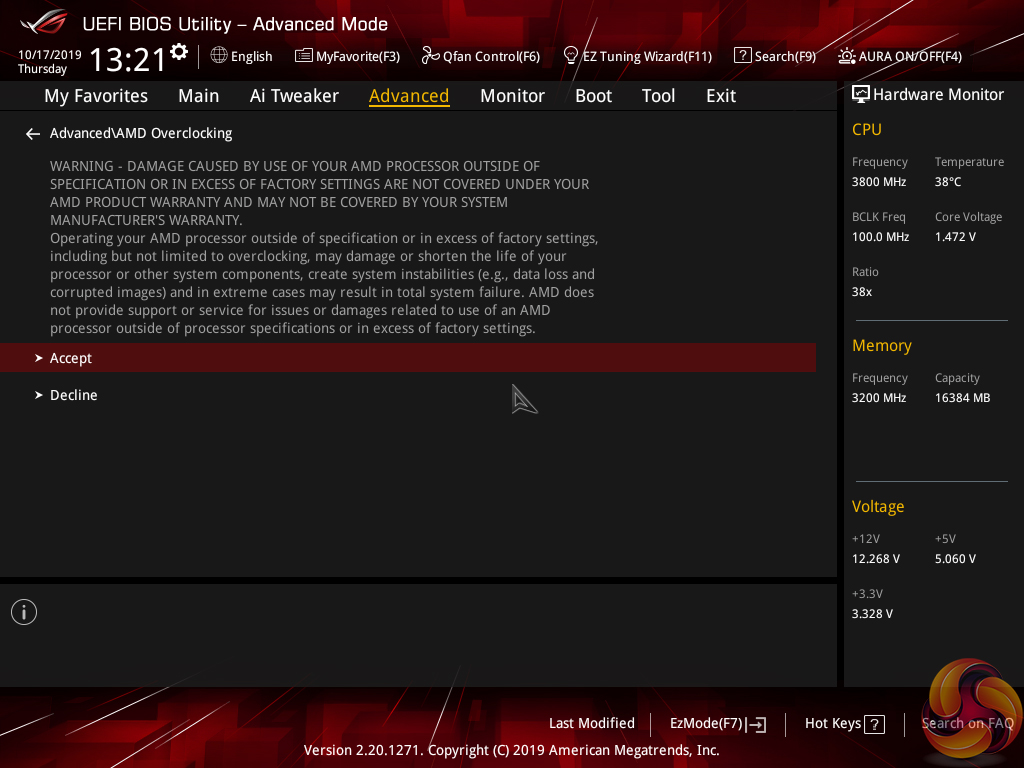This screenshot has height=768, width=1024.
Task: Click the Hardware Monitor display icon
Action: (861, 94)
